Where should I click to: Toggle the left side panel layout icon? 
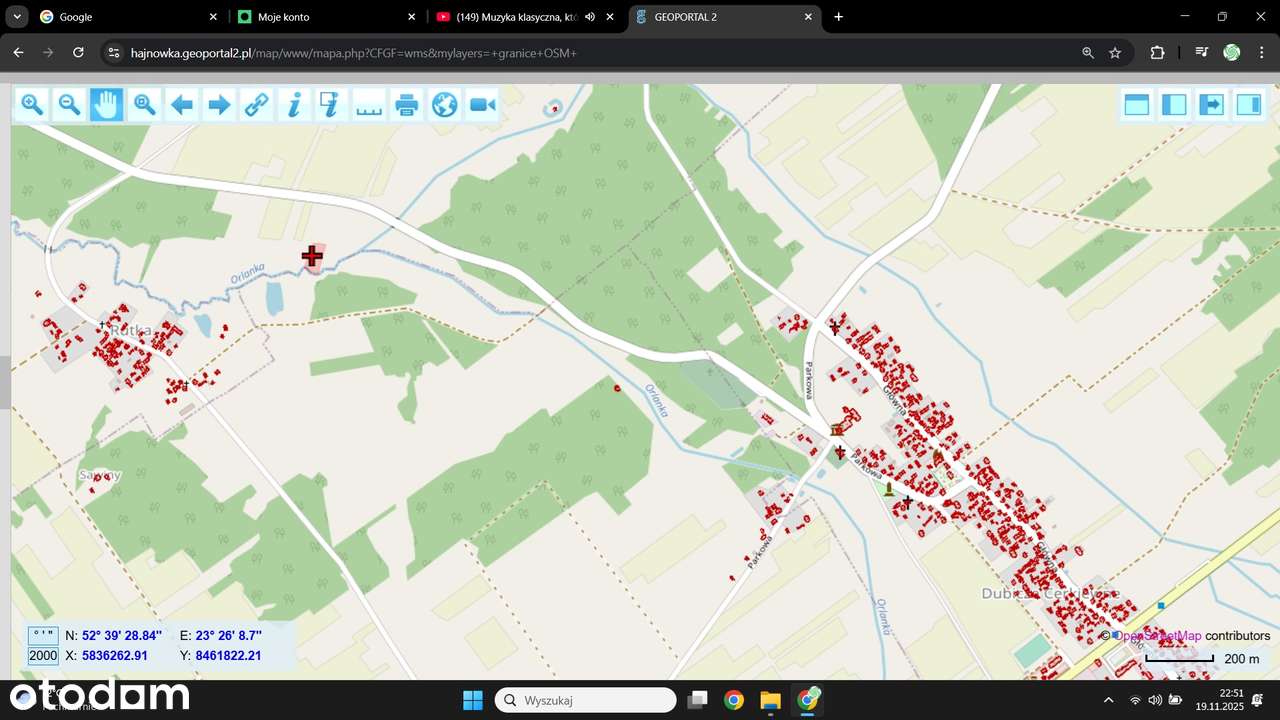point(1174,104)
